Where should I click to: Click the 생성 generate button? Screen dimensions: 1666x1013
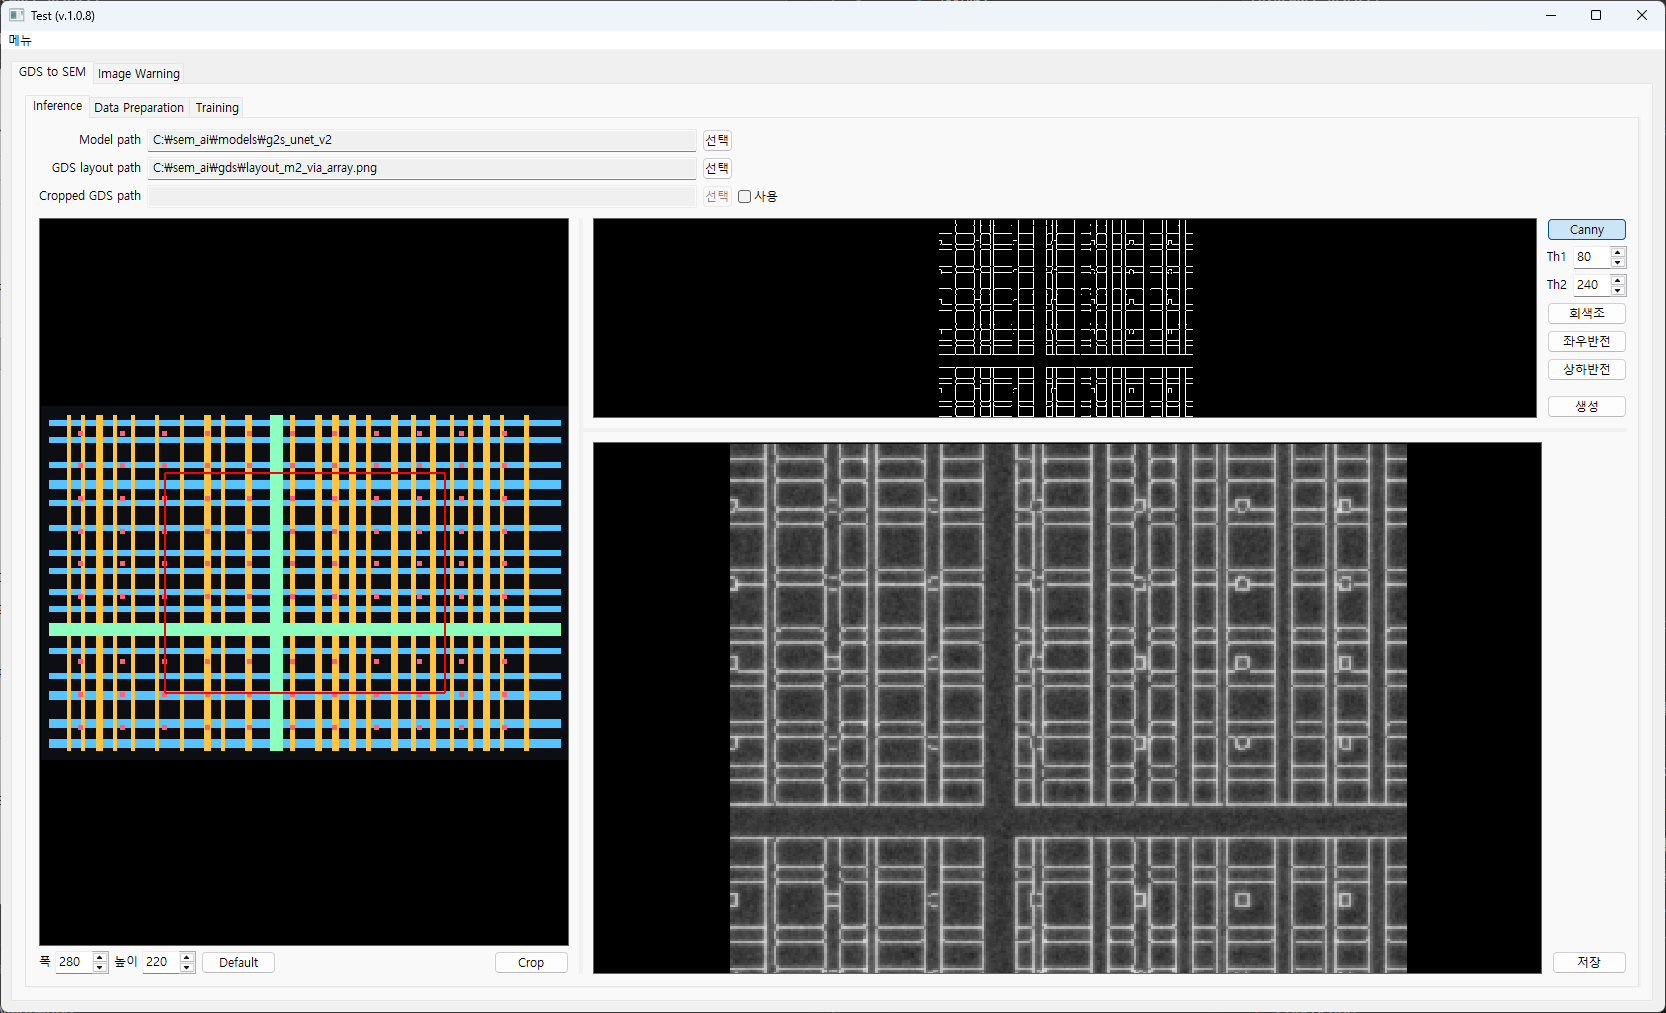[x=1586, y=406]
